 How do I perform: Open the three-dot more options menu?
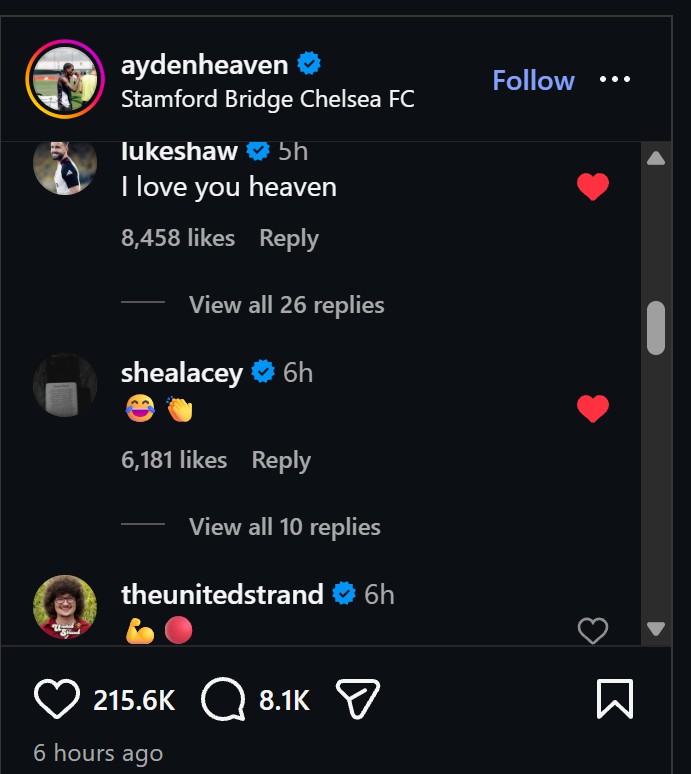click(x=615, y=80)
